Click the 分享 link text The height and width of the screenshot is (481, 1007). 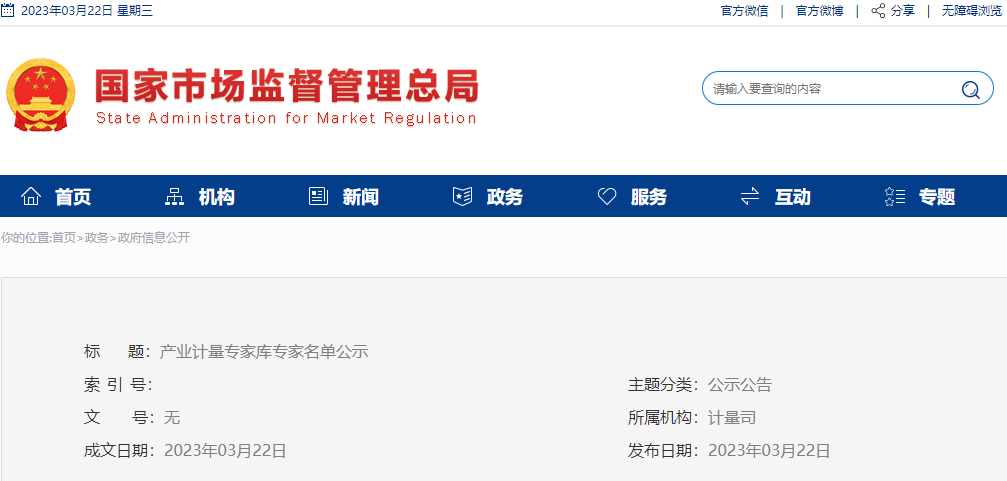(903, 11)
